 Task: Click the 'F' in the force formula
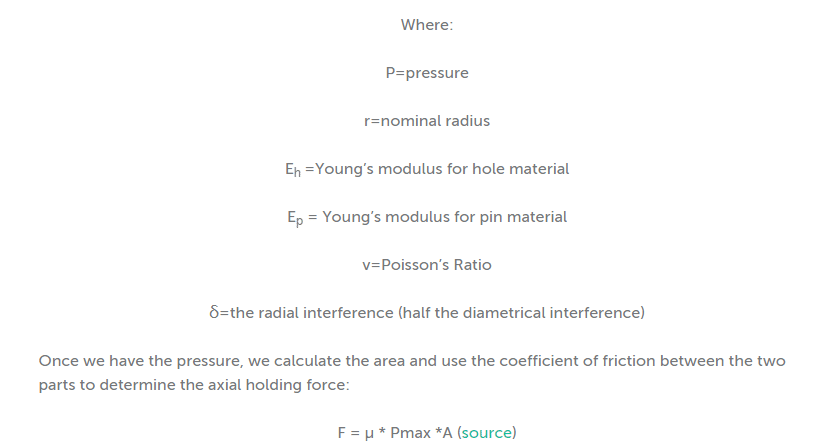tap(342, 433)
